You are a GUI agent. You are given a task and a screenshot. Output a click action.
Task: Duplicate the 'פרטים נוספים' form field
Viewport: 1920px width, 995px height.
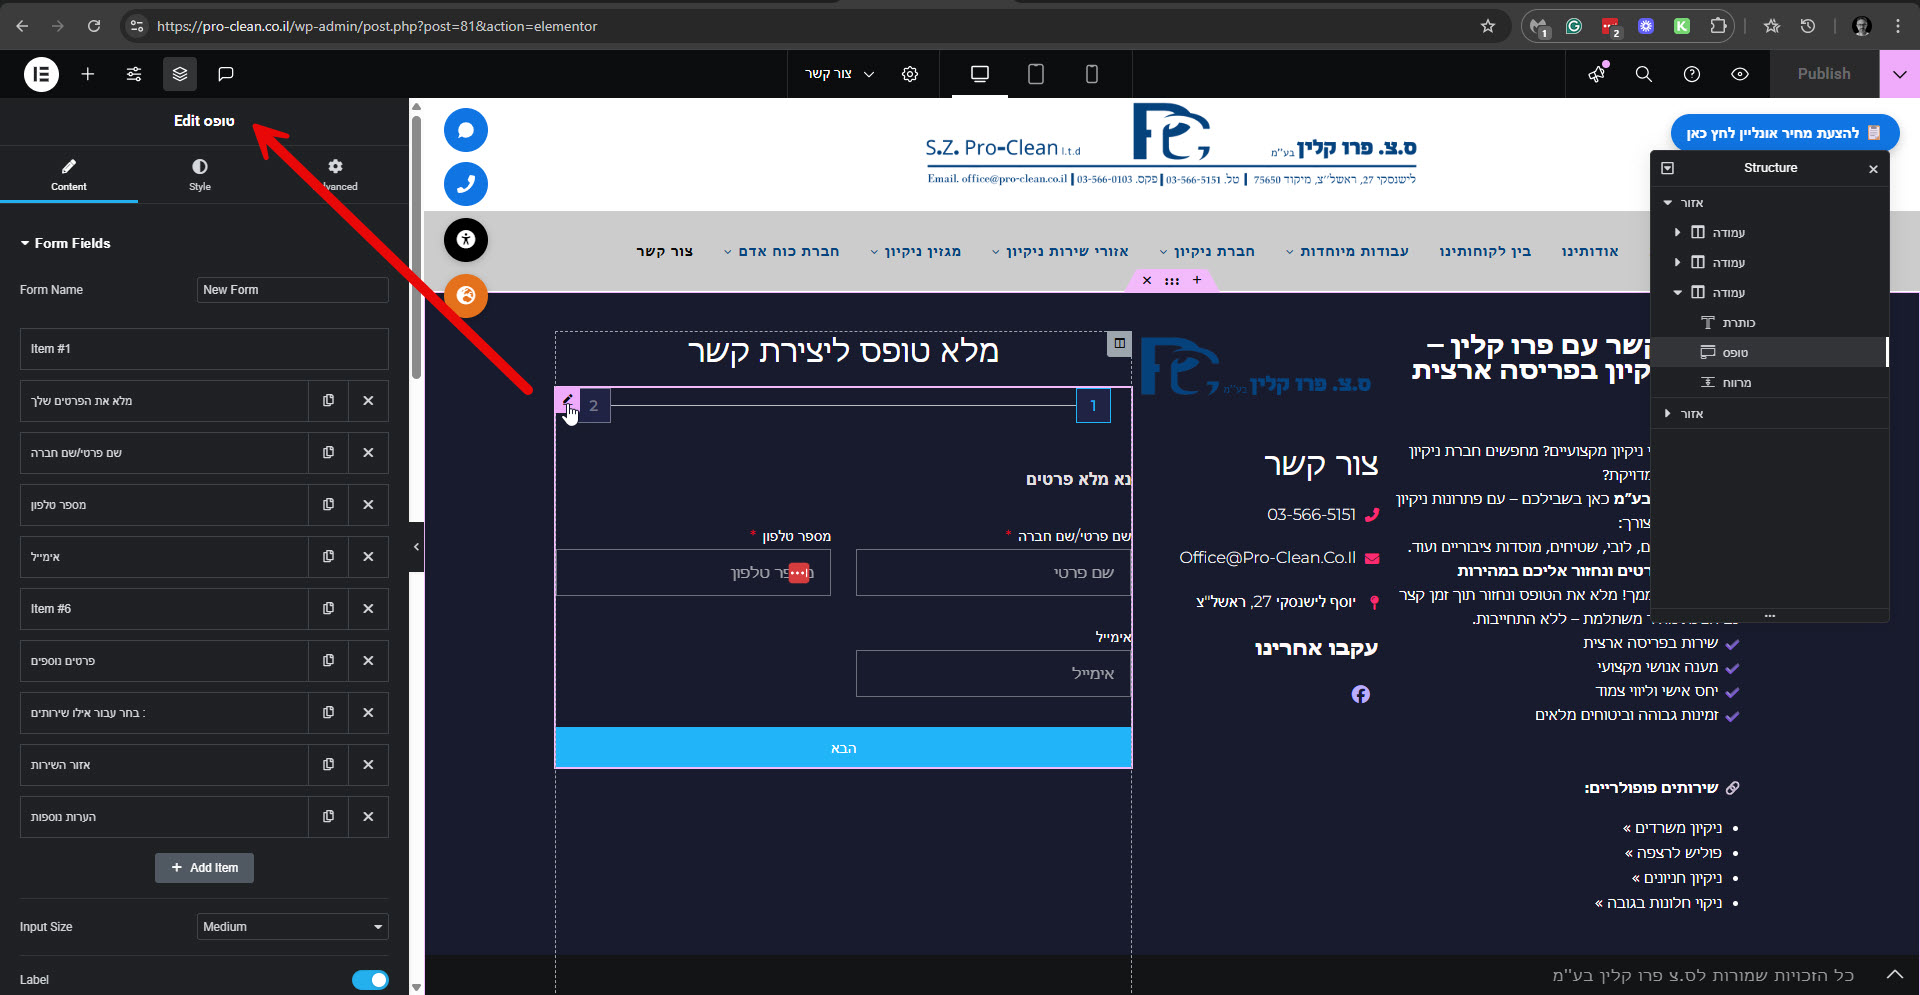[x=328, y=661]
